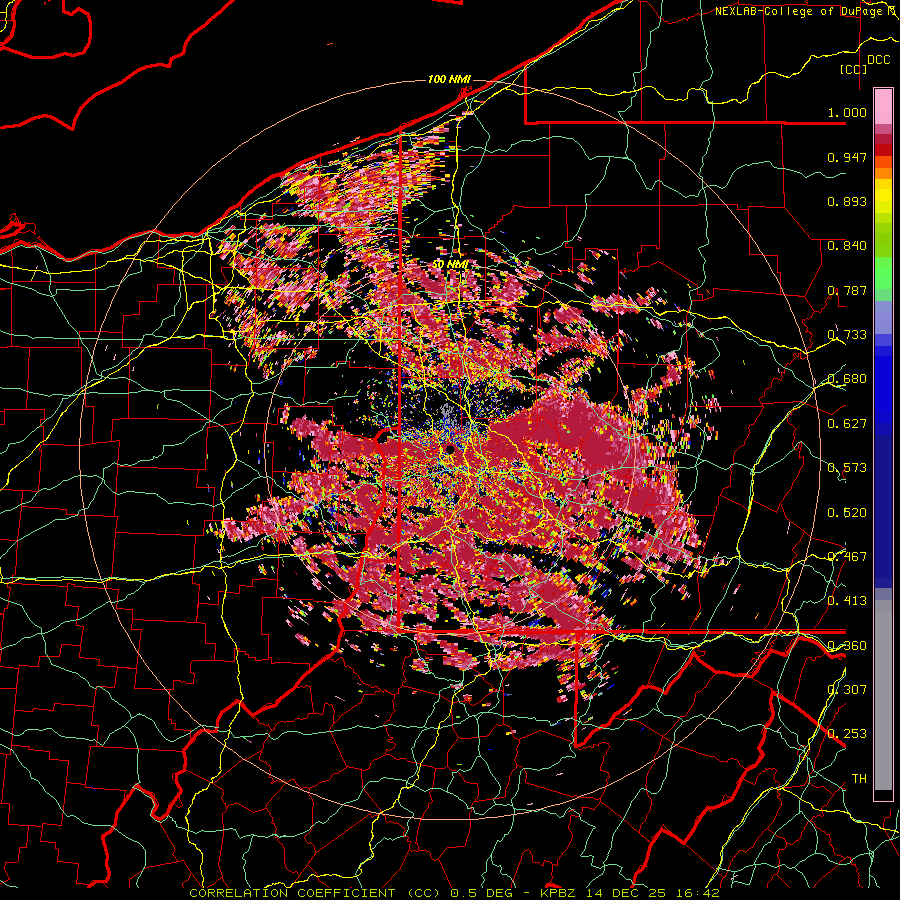Click the 0.520 legend value
900x900 pixels.
coord(847,513)
